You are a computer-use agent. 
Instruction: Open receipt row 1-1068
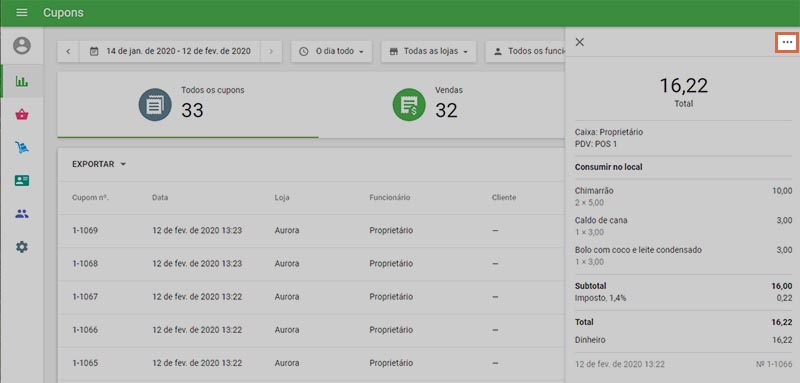[x=311, y=264]
